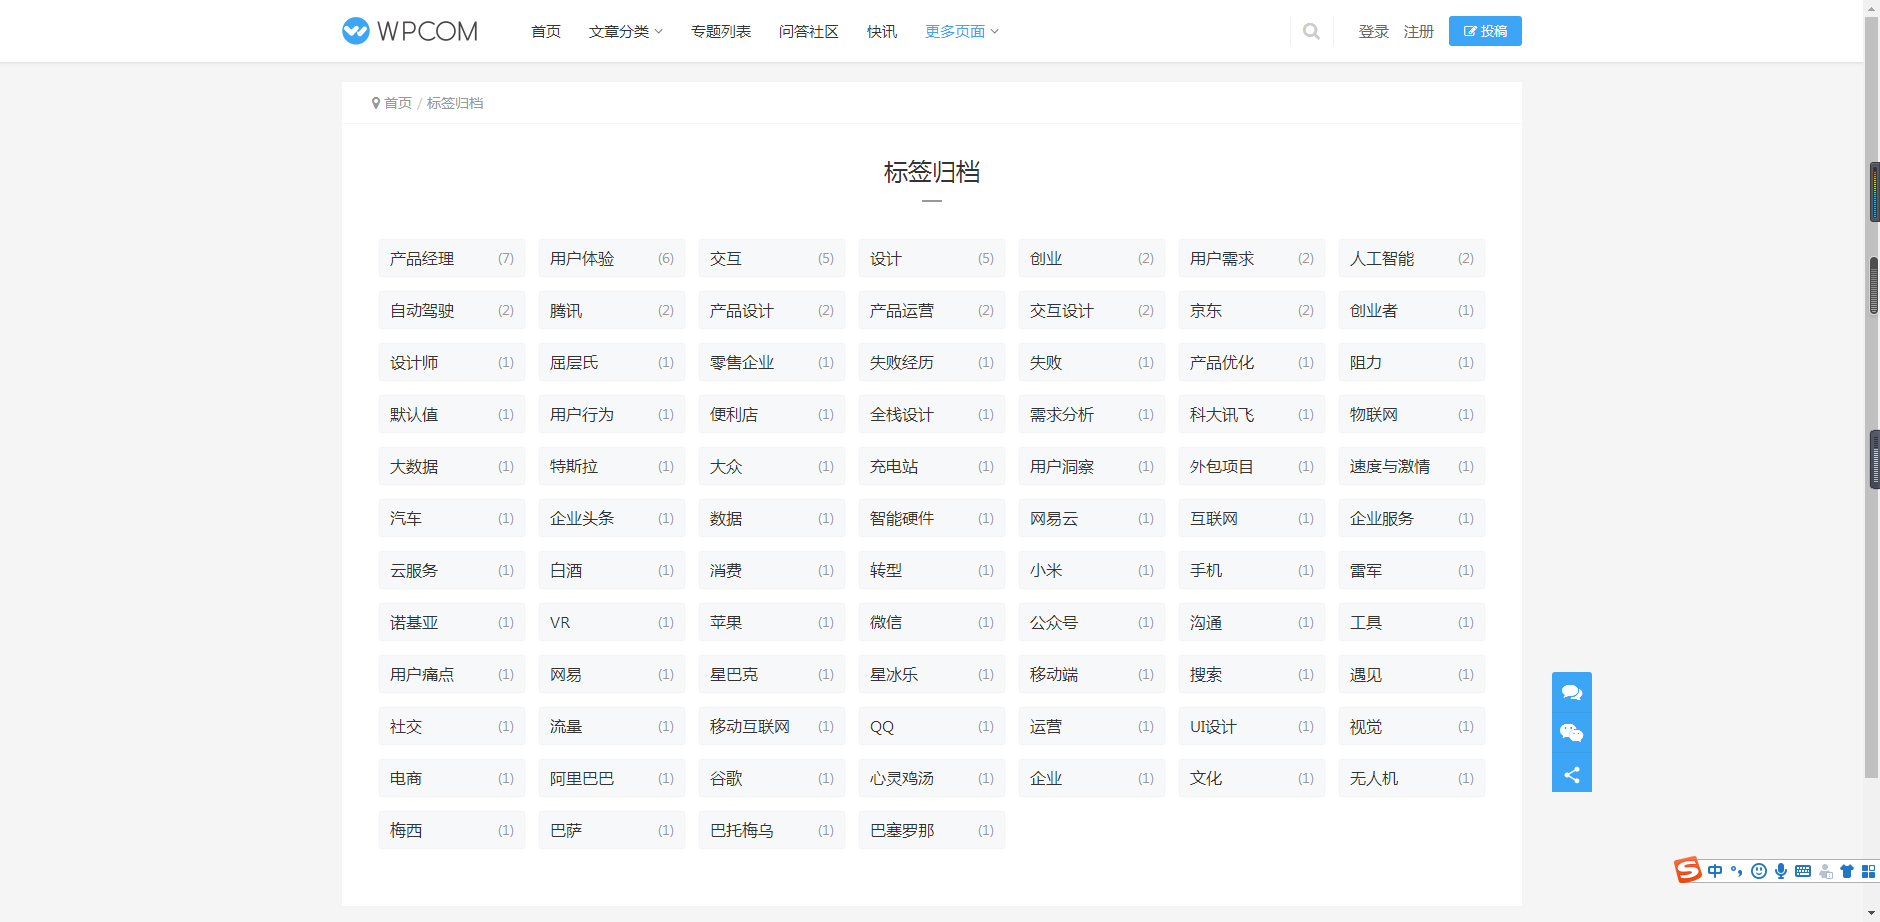Open the 物联网 tag
1880x922 pixels.
tap(1412, 414)
